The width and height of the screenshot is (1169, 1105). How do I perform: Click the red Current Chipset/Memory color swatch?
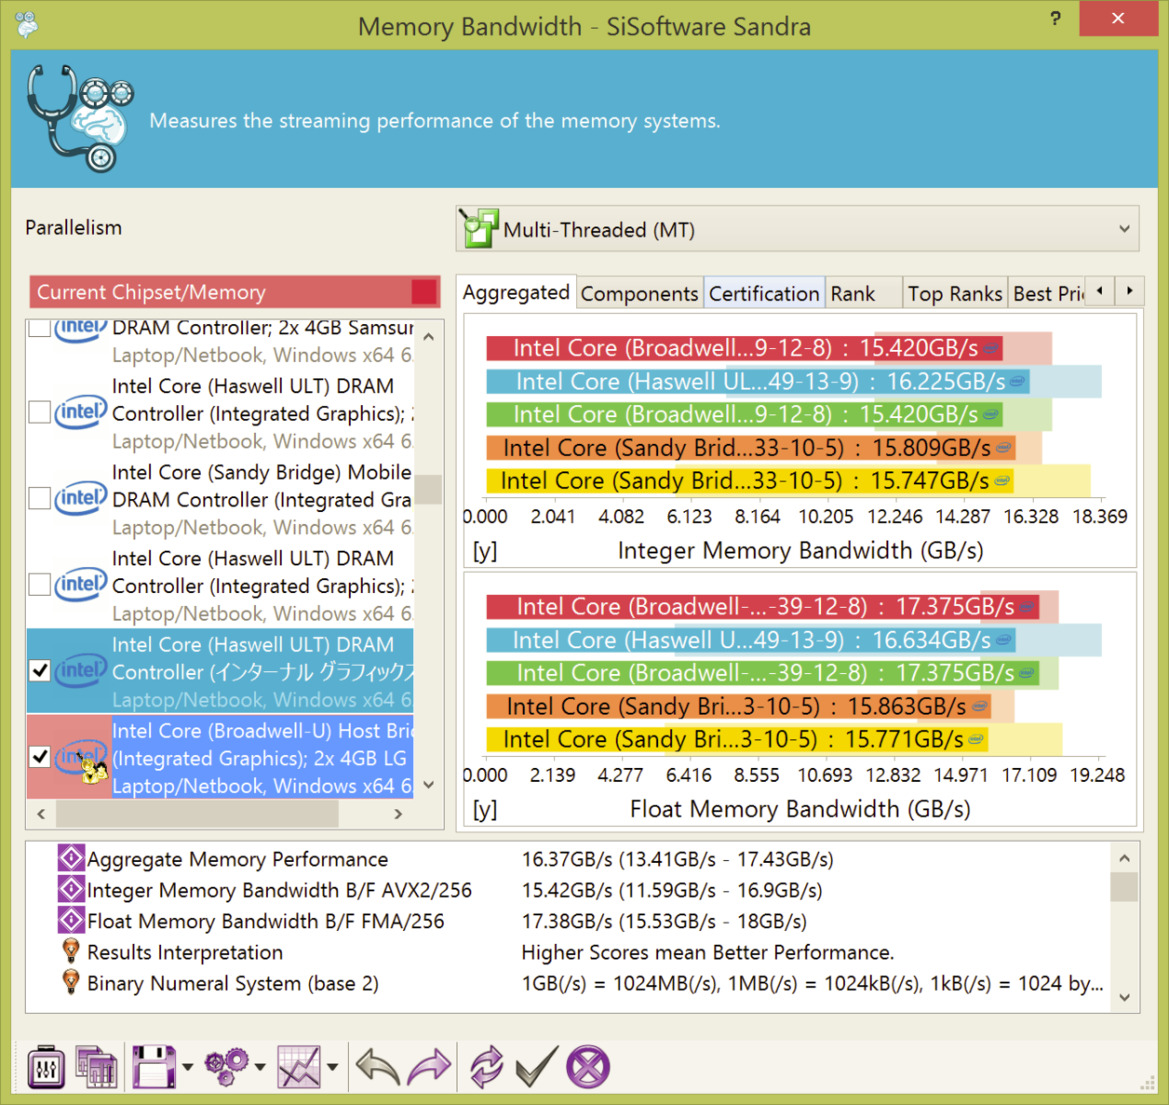(x=424, y=292)
